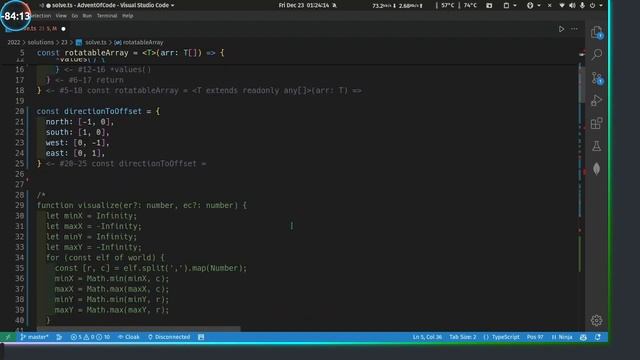Click the screenshot camera icon in top bar
Viewport: 640px width, 360px height.
pos(489,5)
